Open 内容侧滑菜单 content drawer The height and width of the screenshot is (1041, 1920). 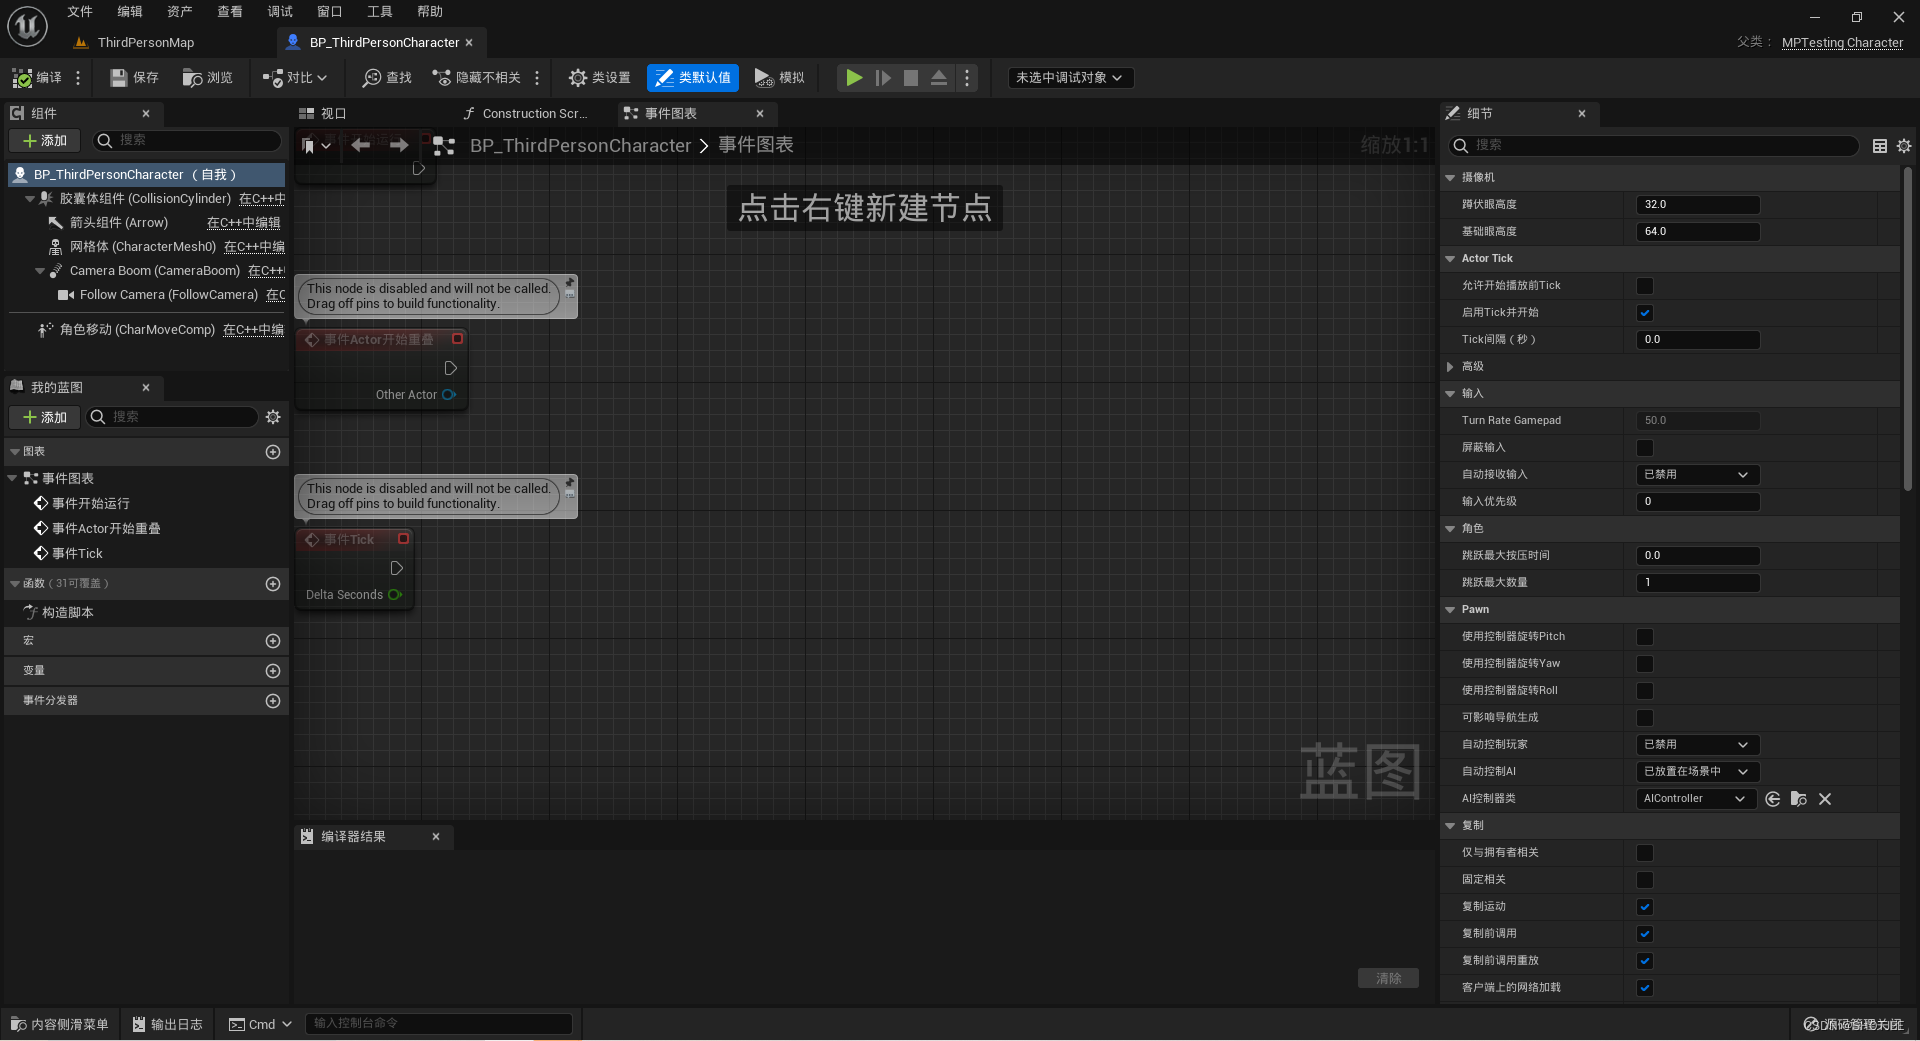[60, 1024]
